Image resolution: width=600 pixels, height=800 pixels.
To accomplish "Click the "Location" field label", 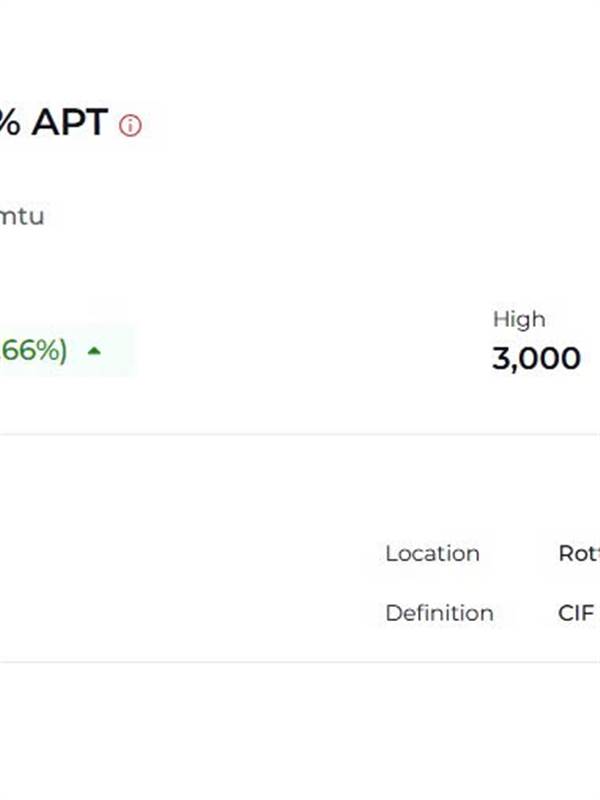I will (432, 553).
